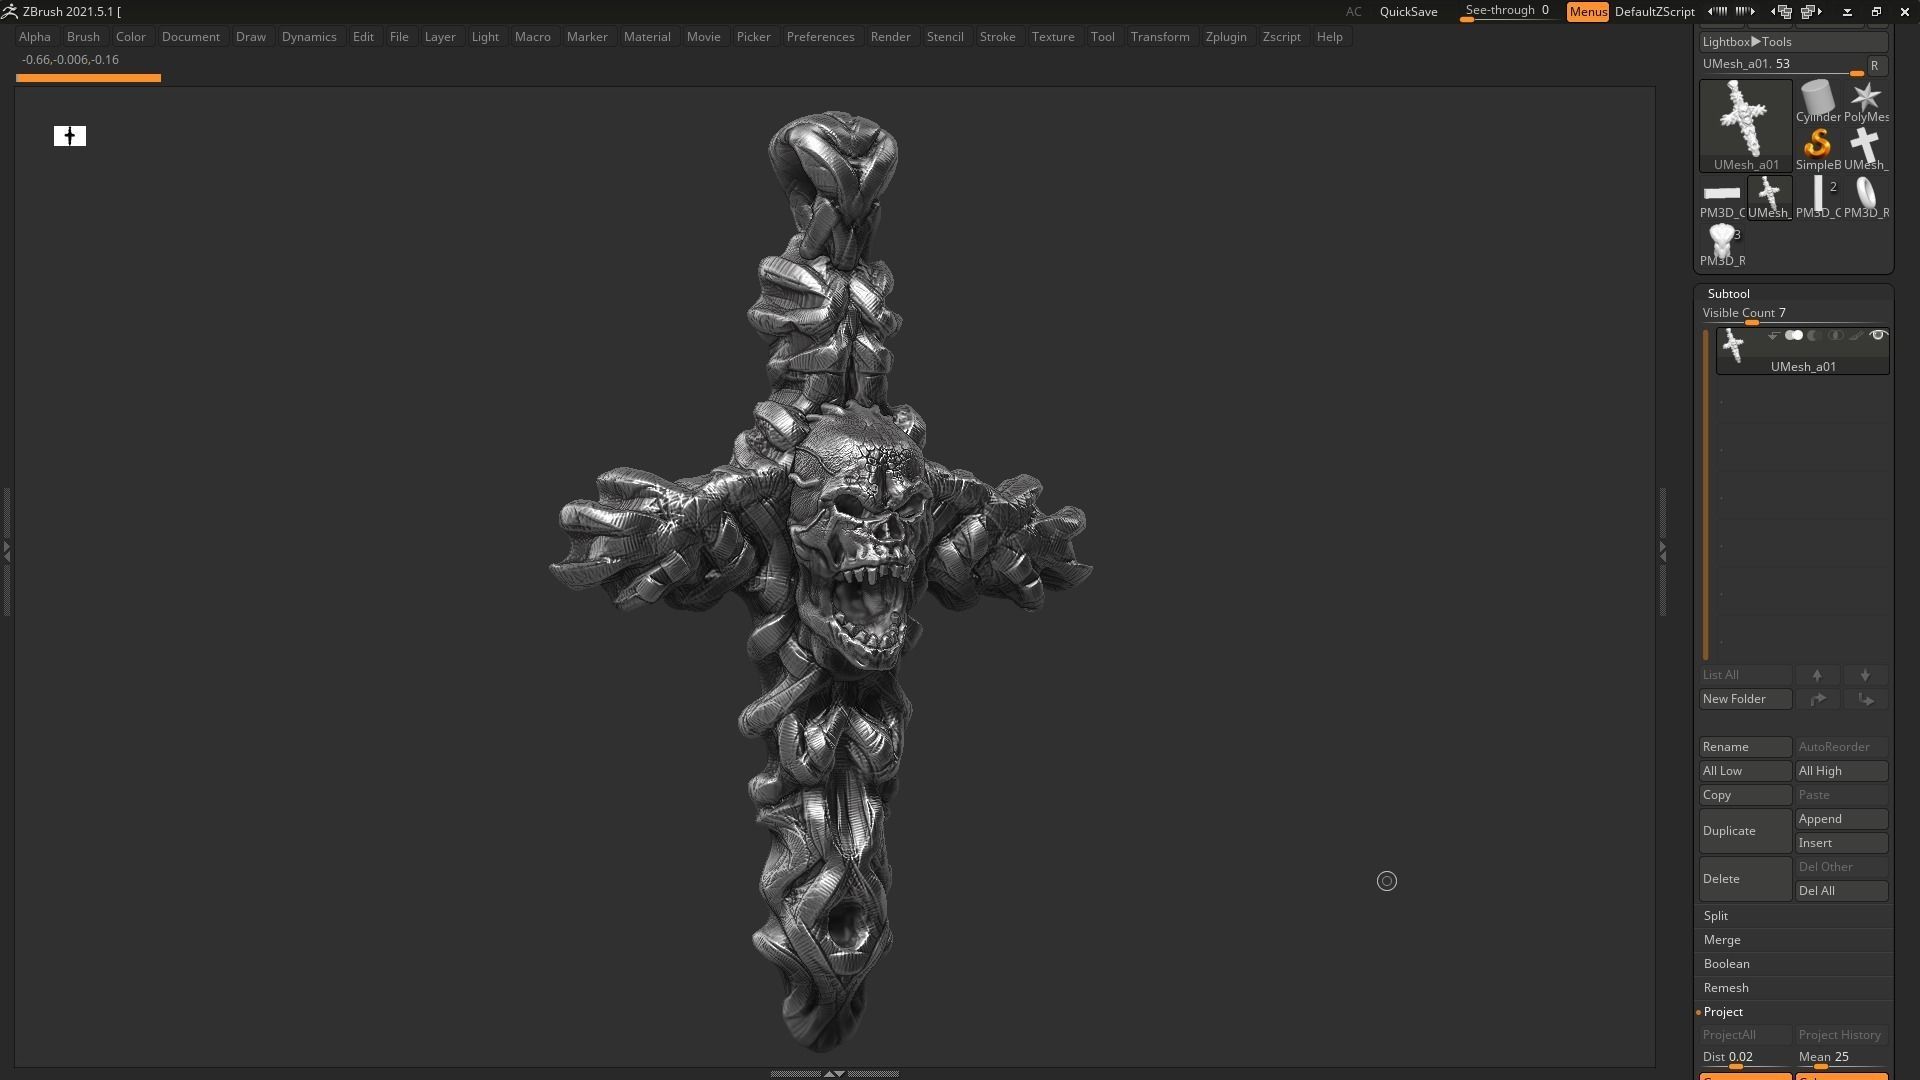
Task: Click the Append button
Action: (1842, 819)
